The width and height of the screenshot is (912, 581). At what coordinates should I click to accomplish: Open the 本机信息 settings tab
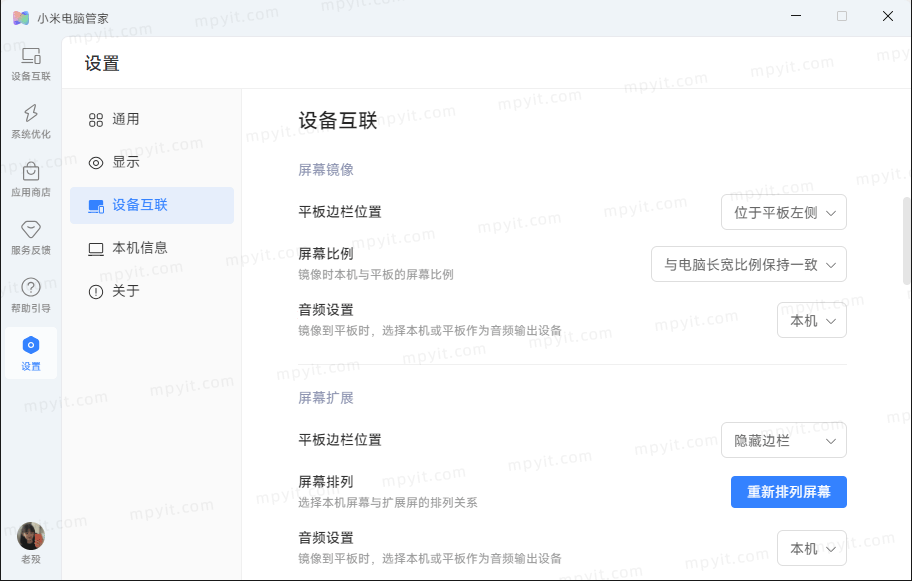pyautogui.click(x=152, y=248)
